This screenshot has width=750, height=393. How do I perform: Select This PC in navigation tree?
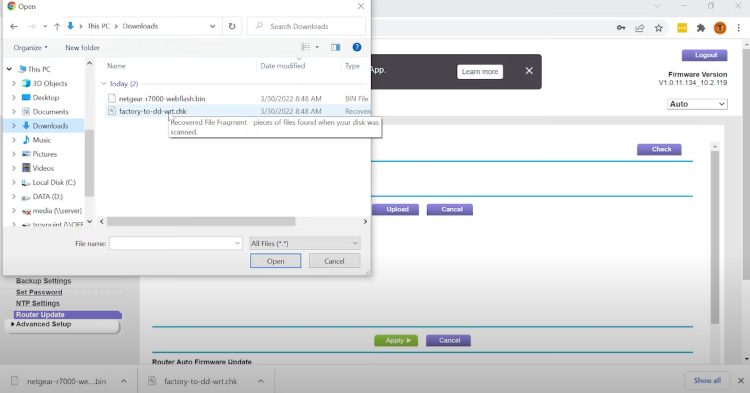tap(39, 69)
